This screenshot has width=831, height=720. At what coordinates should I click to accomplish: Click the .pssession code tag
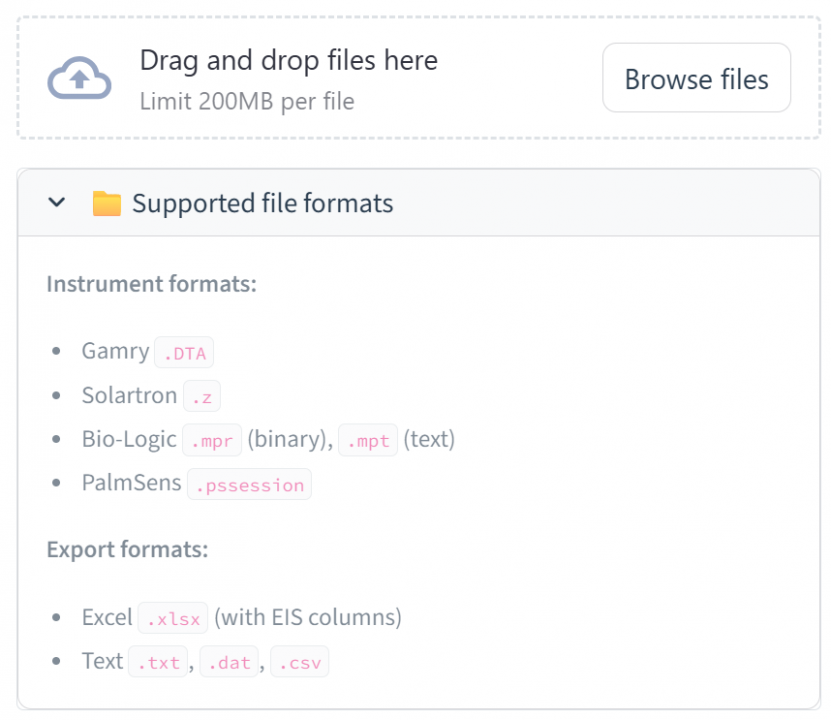coord(249,484)
